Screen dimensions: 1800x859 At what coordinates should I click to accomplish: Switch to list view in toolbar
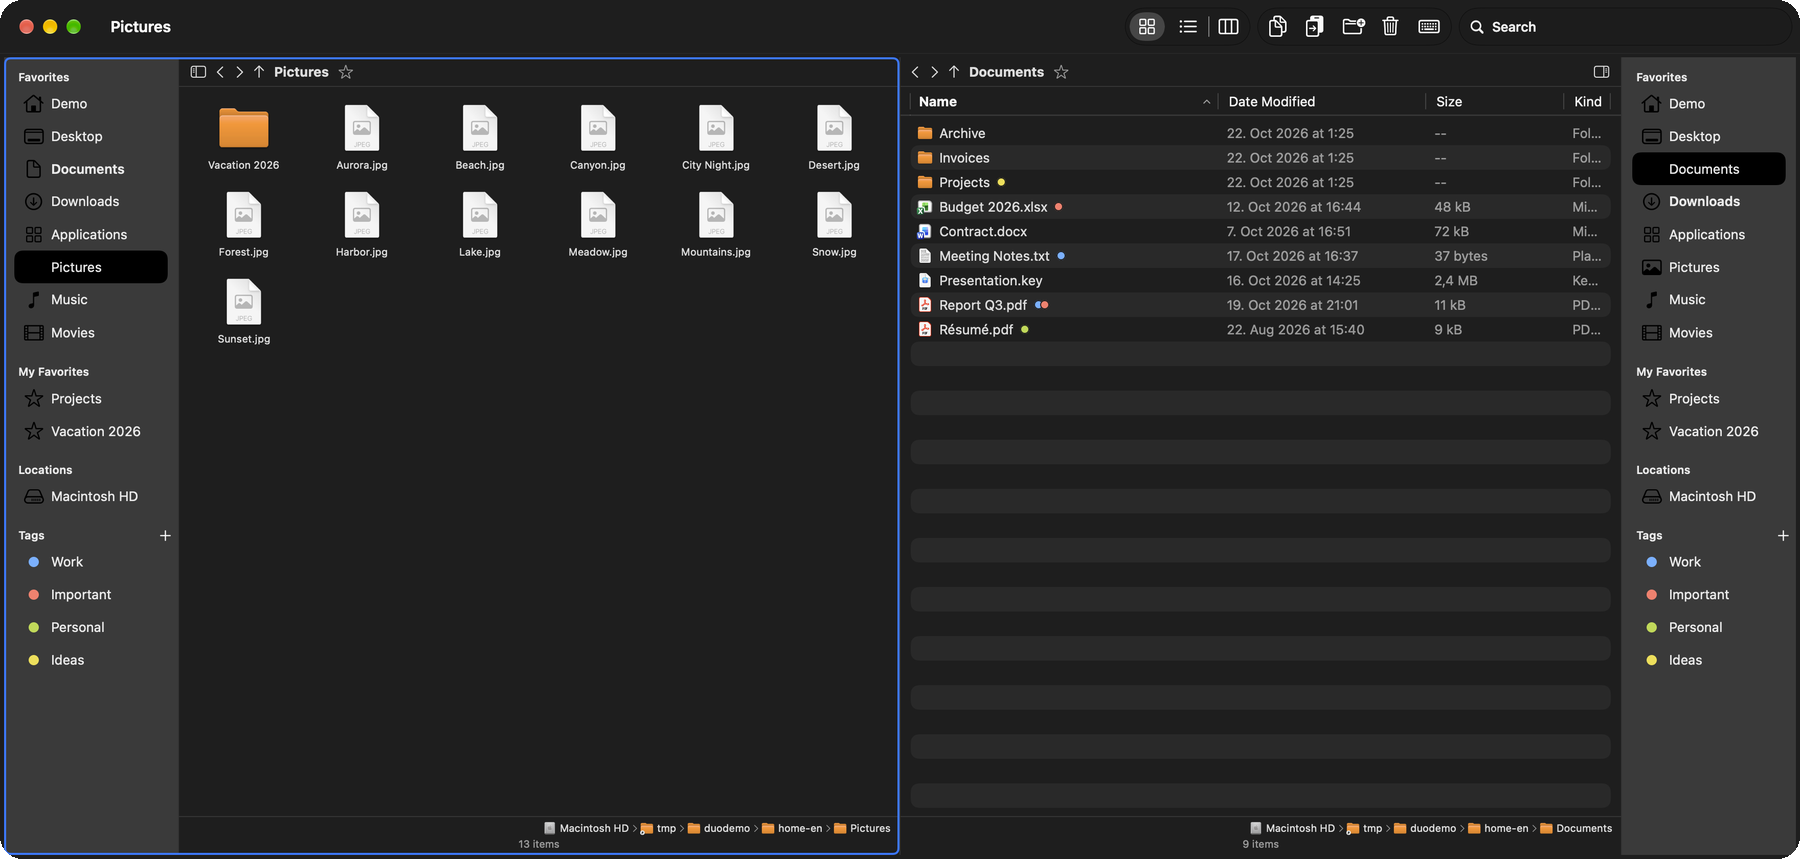[1188, 27]
